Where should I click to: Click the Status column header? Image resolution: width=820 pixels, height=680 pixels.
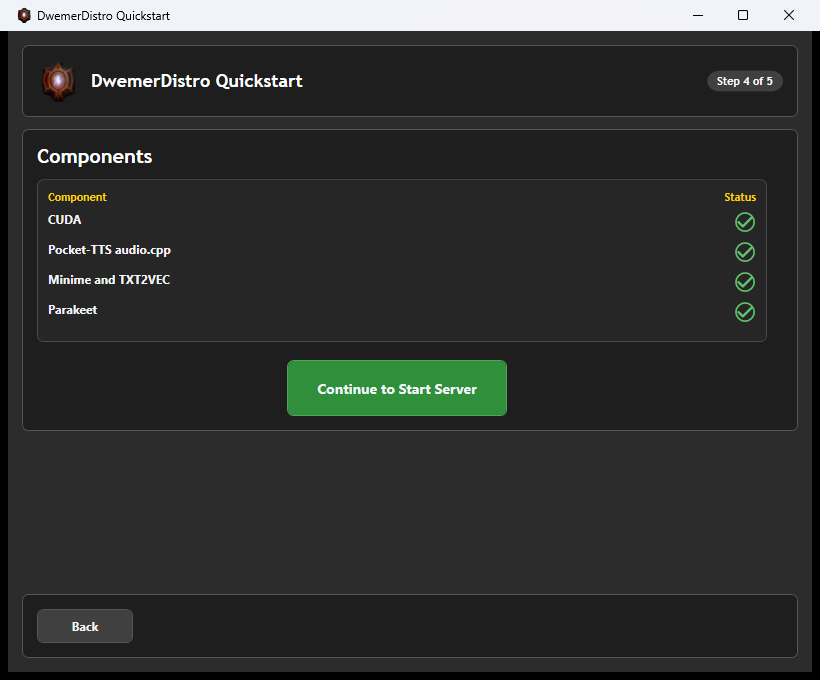pos(740,197)
